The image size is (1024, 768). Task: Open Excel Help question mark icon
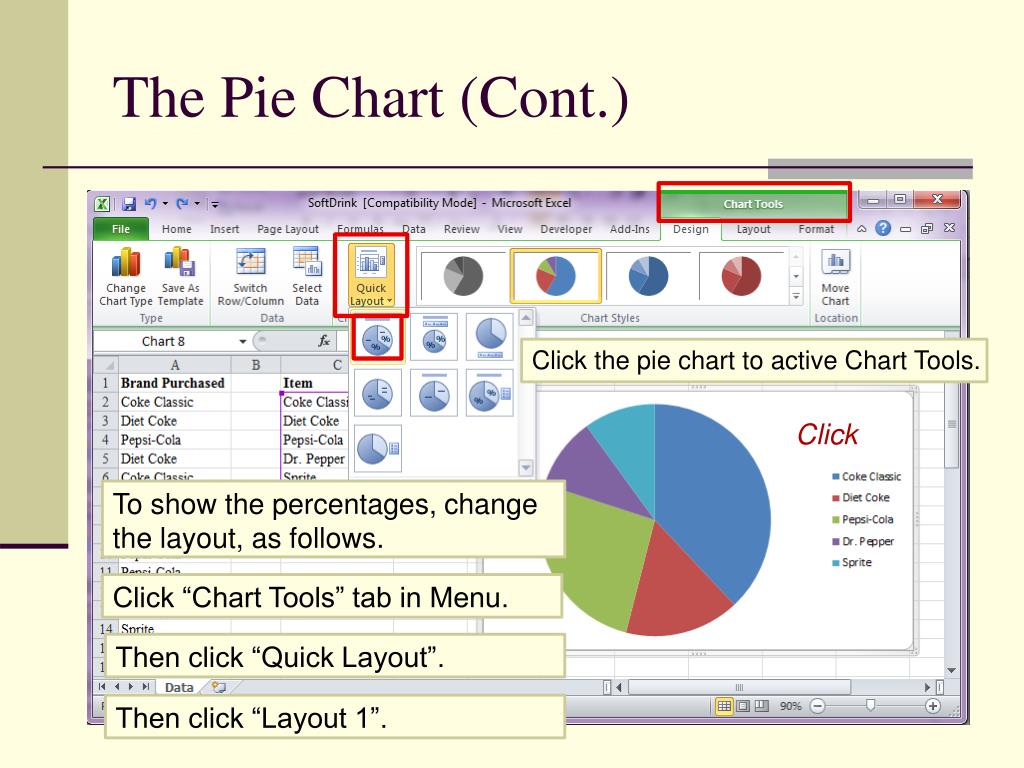883,229
